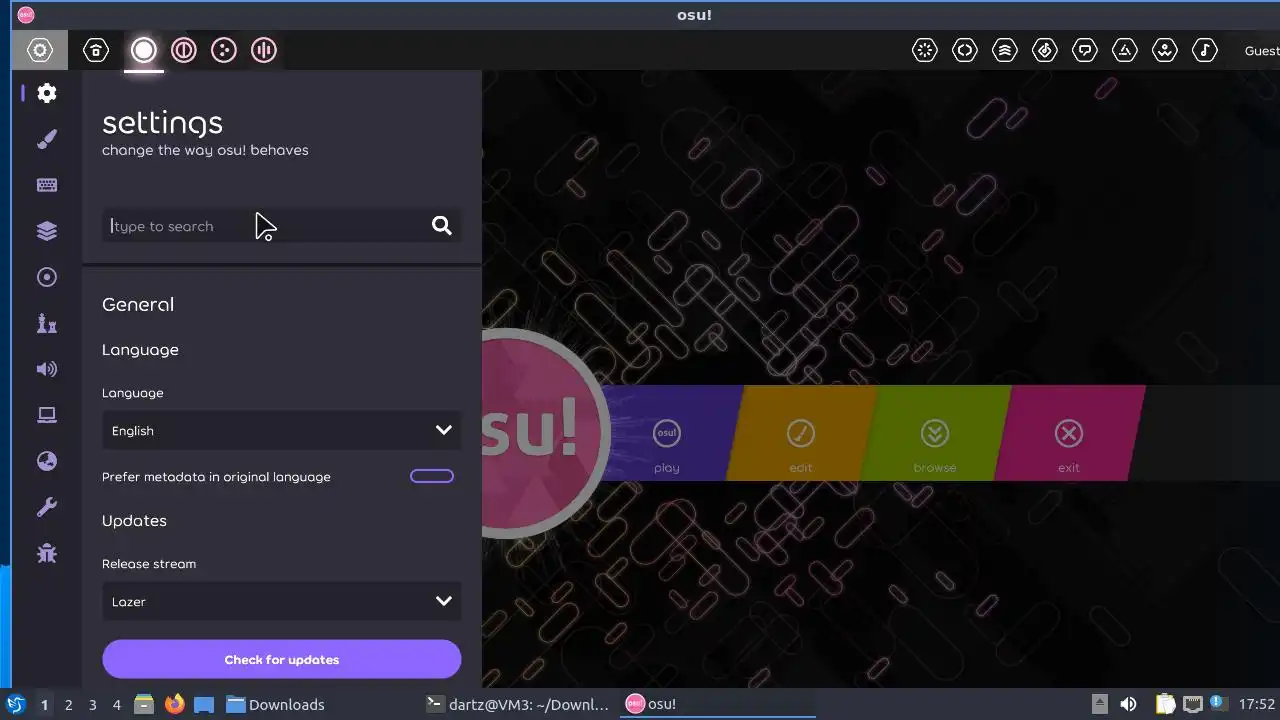Open the Release stream dropdown showing Lazer
This screenshot has height=720, width=1280.
point(282,601)
